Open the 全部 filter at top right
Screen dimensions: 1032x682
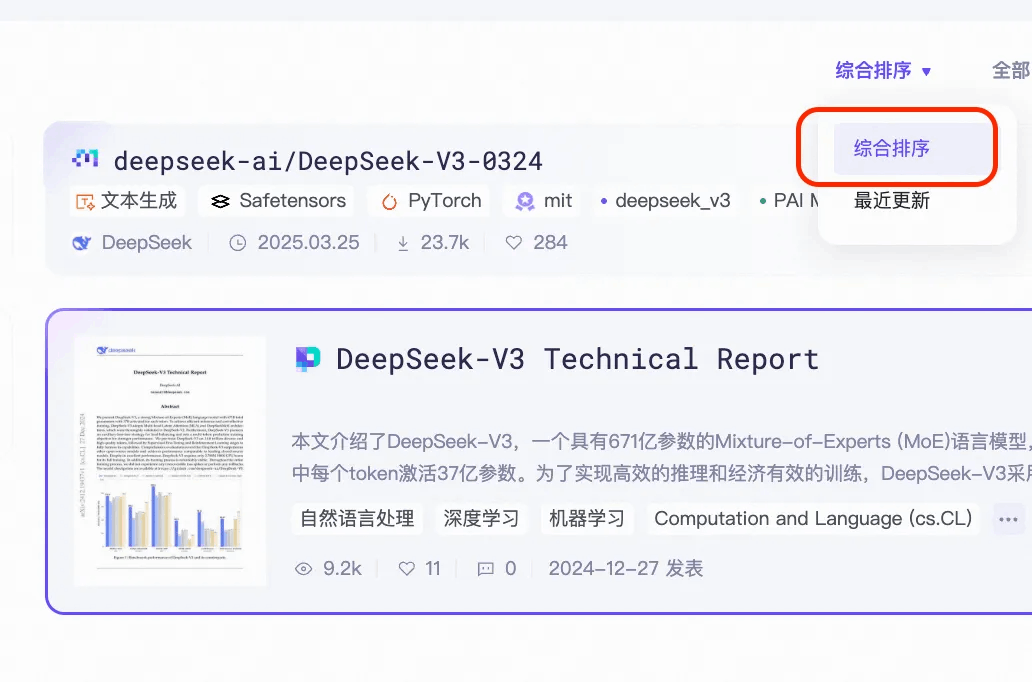(x=1011, y=70)
